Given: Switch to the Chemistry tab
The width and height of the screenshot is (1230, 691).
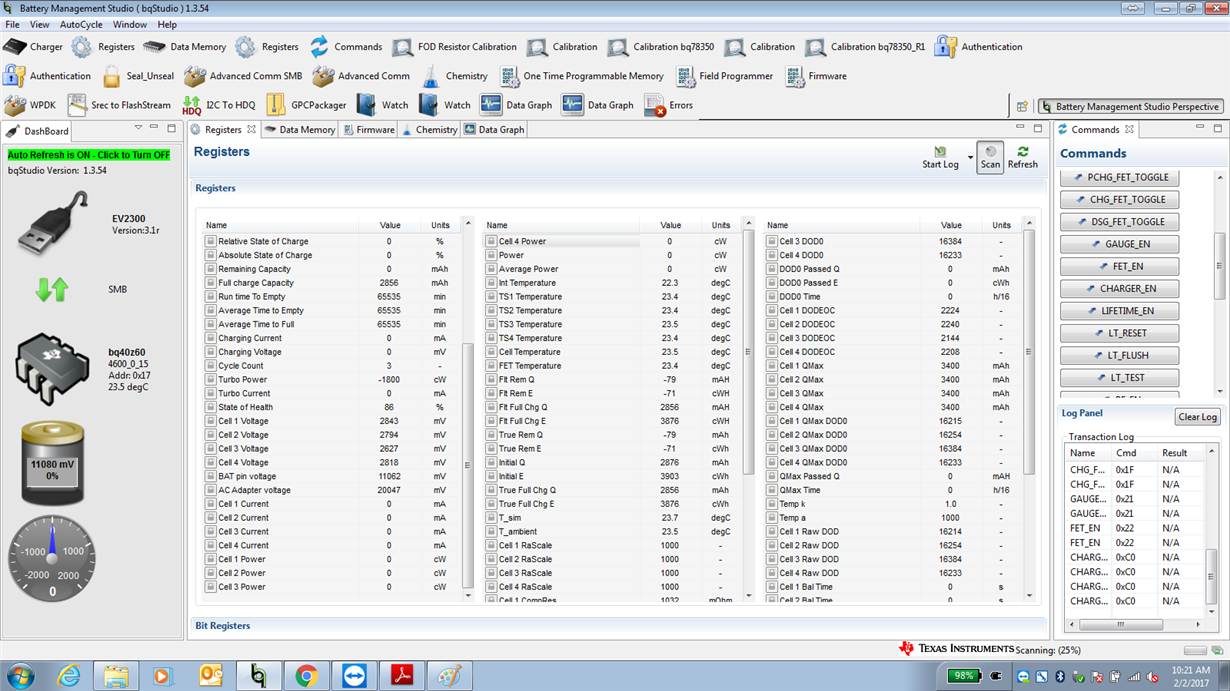Looking at the screenshot, I should pos(430,130).
